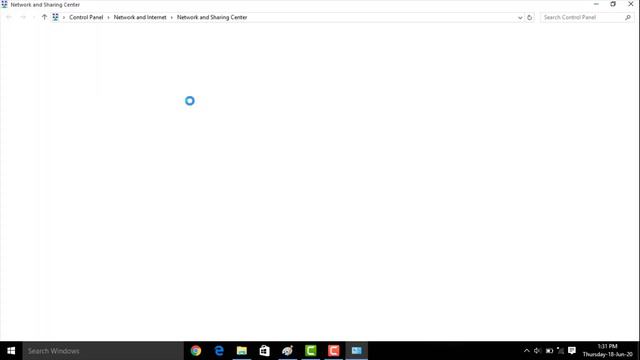Open recent locations dropdown beside Forward arrow
The height and width of the screenshot is (360, 640).
pyautogui.click(x=34, y=18)
